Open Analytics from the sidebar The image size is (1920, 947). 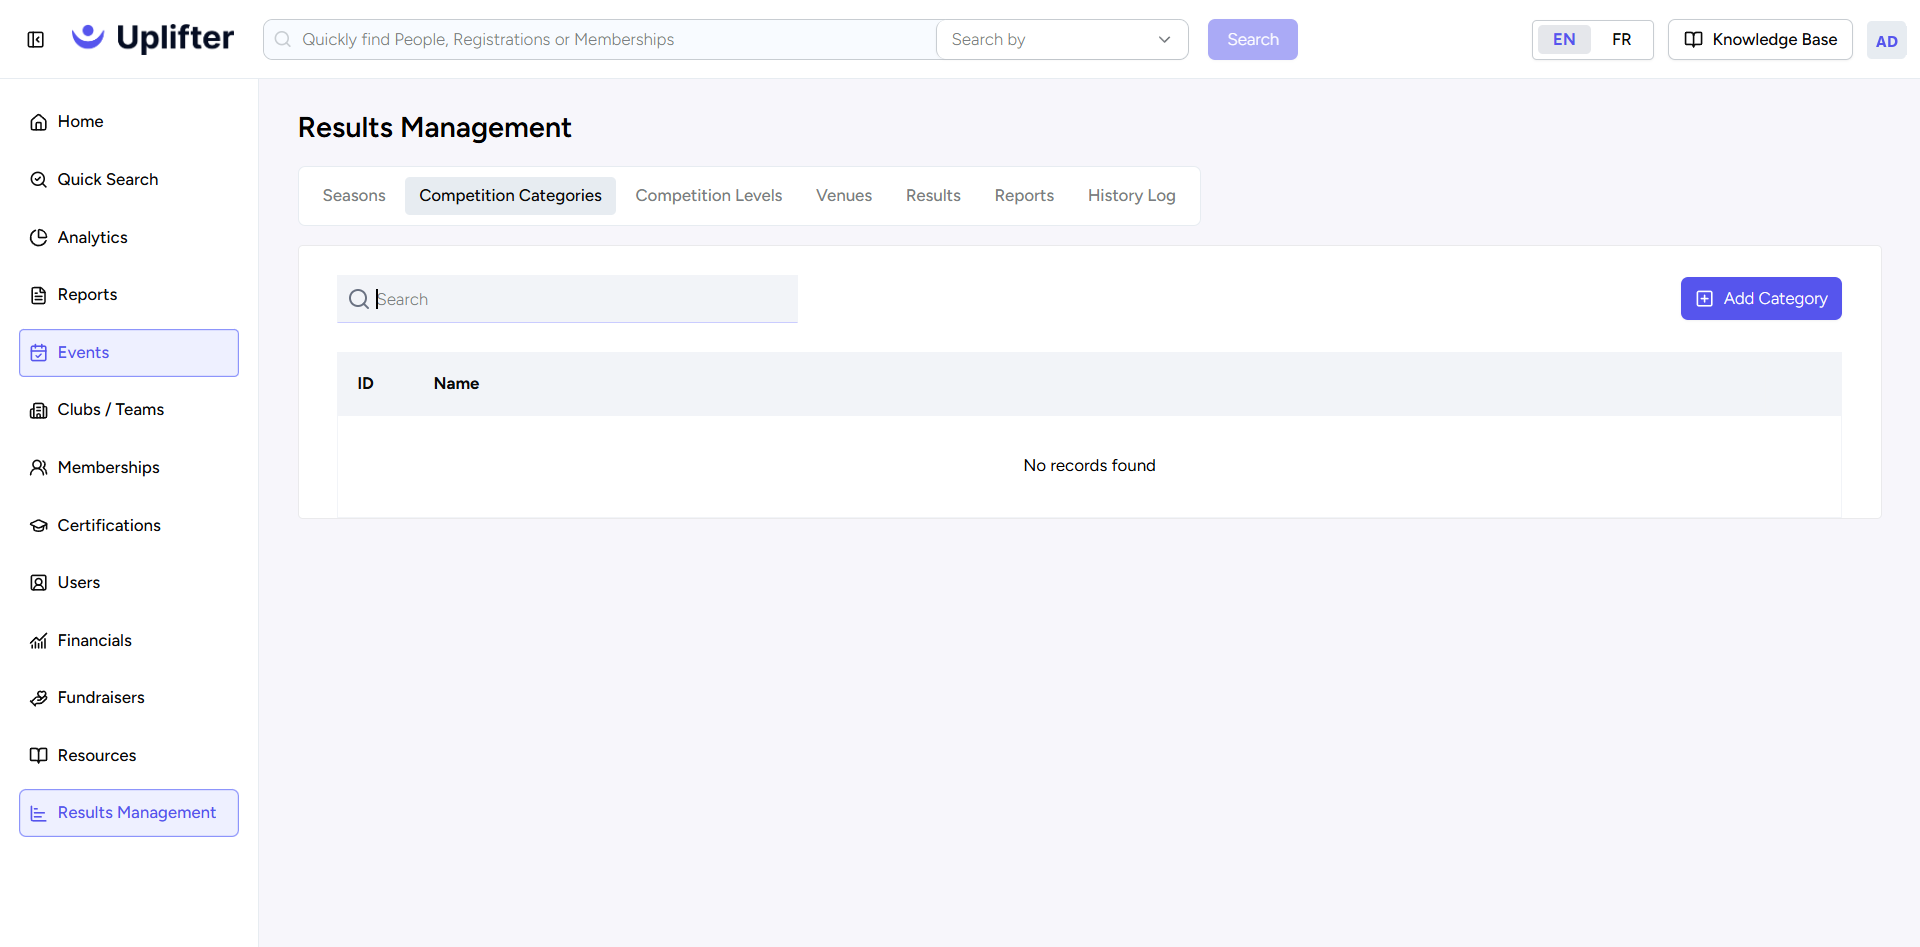pyautogui.click(x=129, y=238)
